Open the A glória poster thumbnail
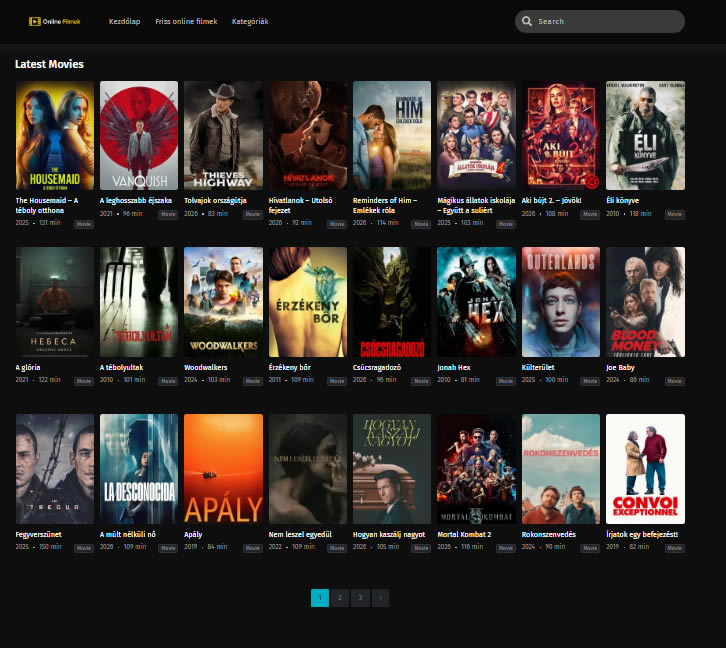This screenshot has height=648, width=726. pos(55,302)
